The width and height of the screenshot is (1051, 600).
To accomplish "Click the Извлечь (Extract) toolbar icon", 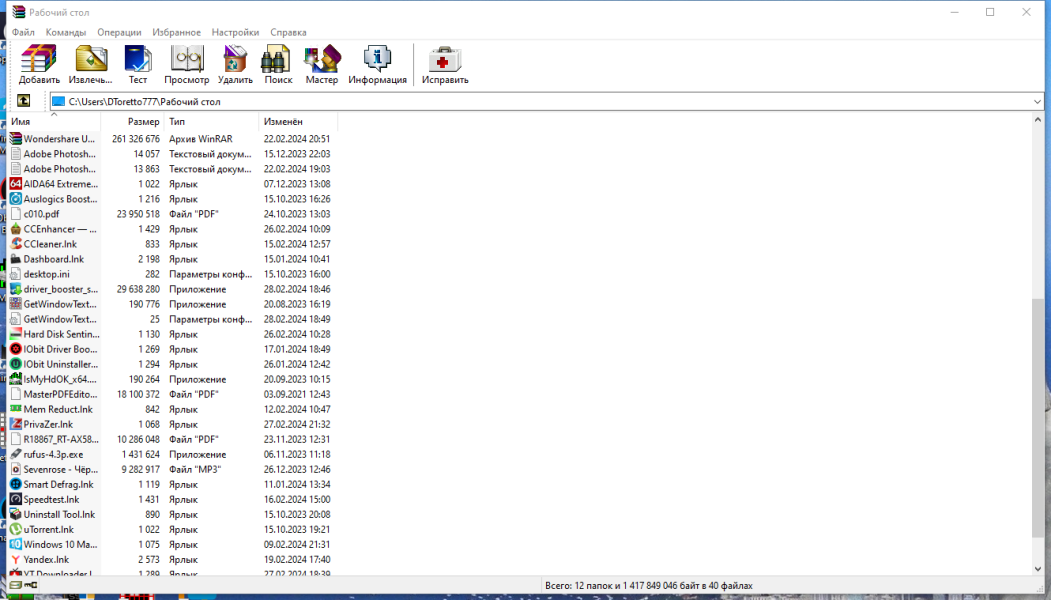I will pyautogui.click(x=90, y=65).
